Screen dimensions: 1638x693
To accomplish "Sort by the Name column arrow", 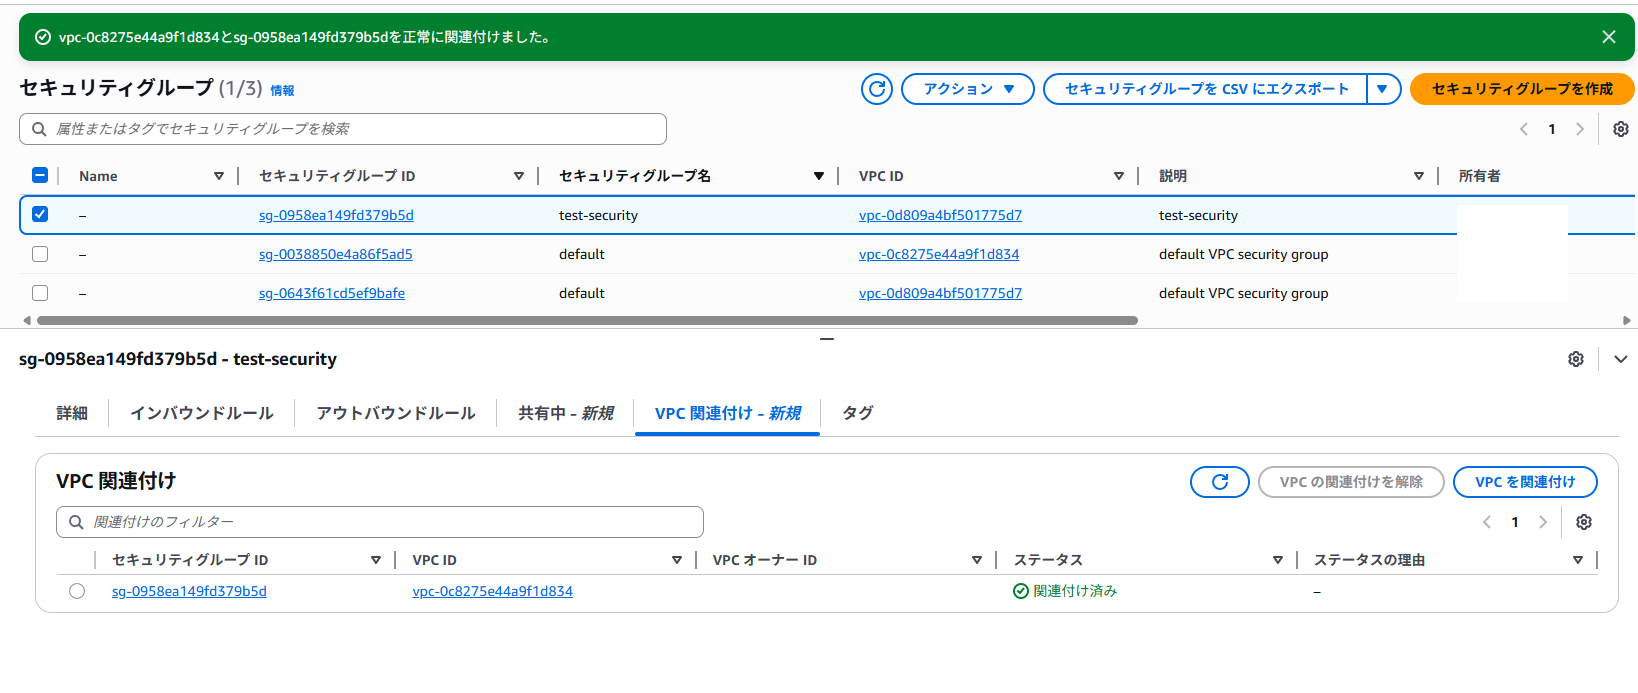I will tap(218, 176).
